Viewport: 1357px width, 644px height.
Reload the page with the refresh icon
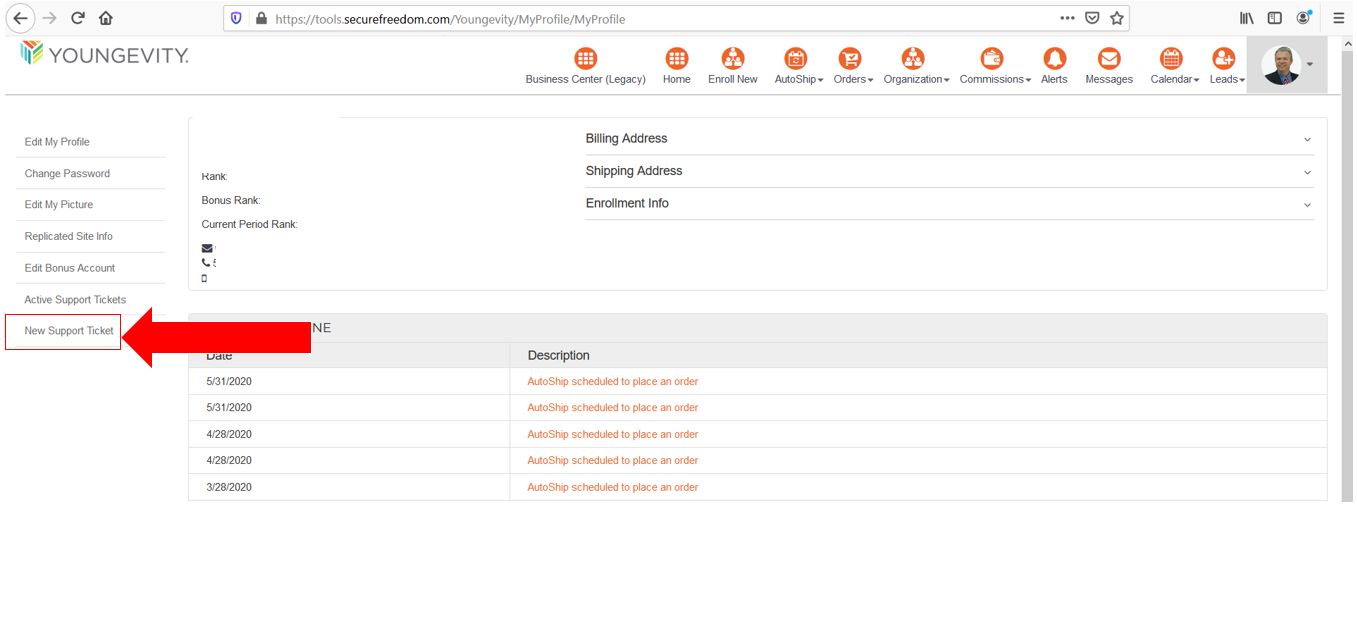(x=77, y=18)
